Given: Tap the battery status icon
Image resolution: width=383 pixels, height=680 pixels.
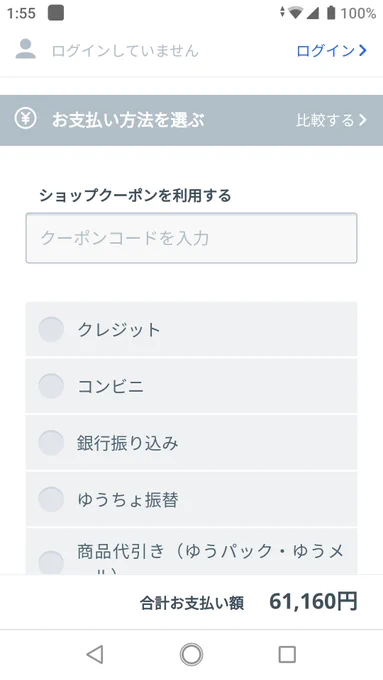Looking at the screenshot, I should [331, 13].
